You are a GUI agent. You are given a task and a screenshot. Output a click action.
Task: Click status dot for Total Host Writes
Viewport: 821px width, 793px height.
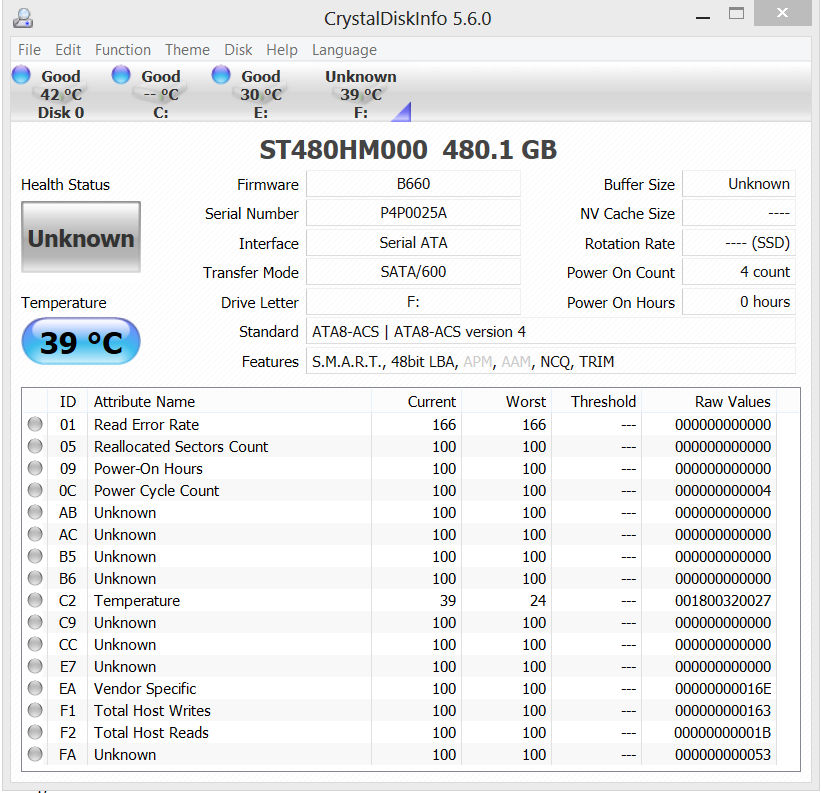tap(36, 711)
